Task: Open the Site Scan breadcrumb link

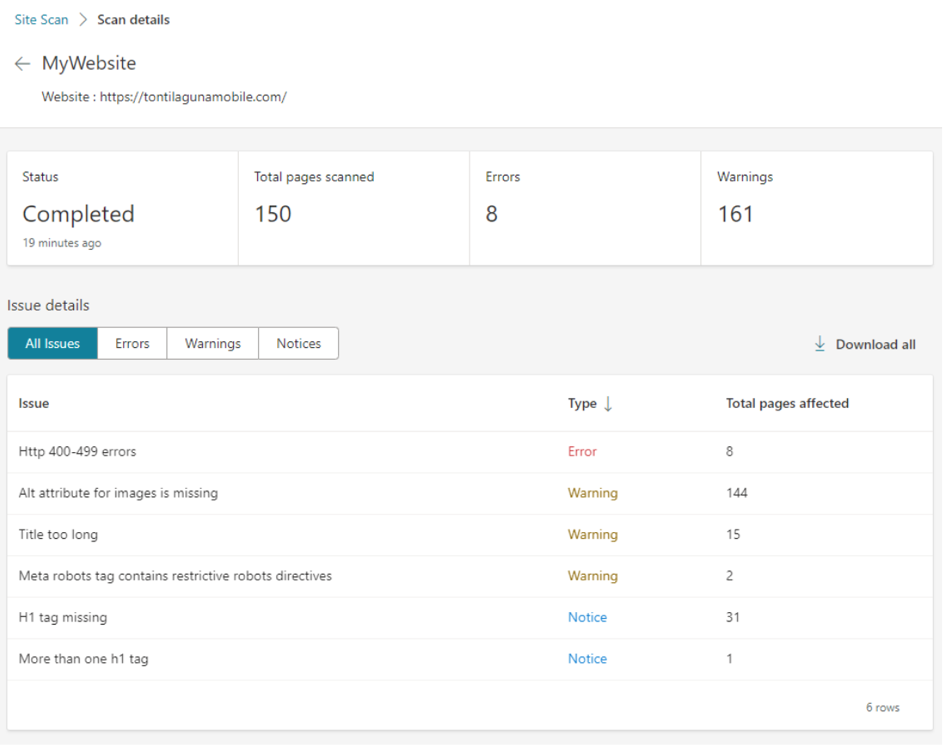Action: (41, 20)
